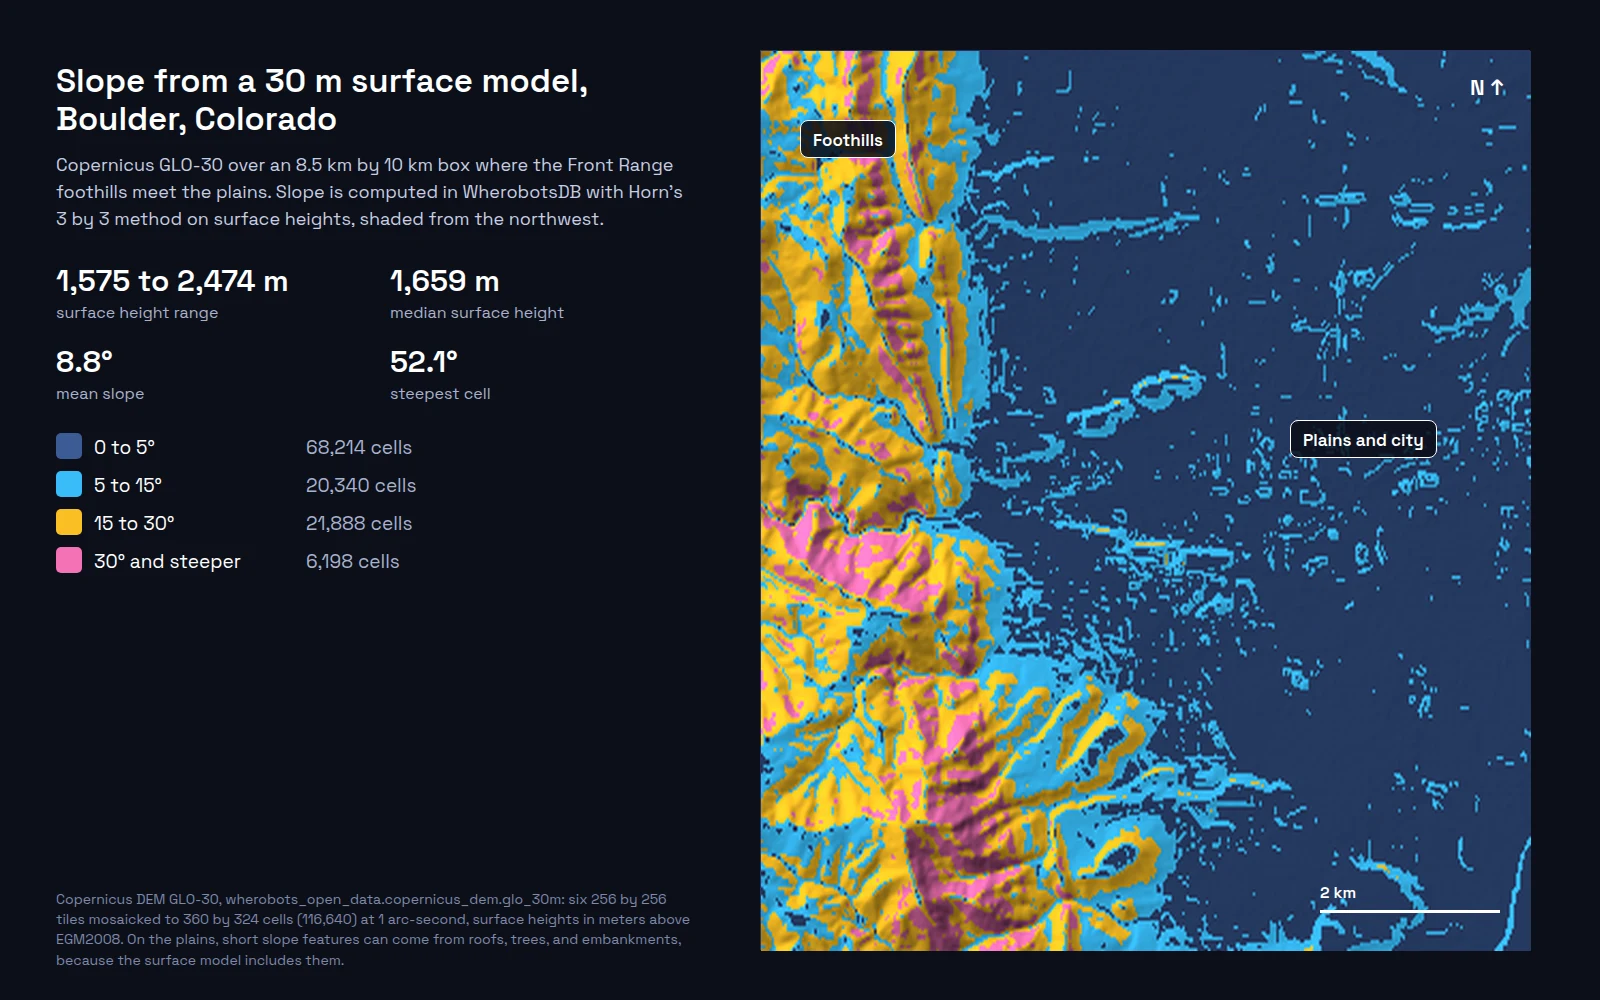
Task: Click the '20,340 cells' count
Action: tap(361, 485)
